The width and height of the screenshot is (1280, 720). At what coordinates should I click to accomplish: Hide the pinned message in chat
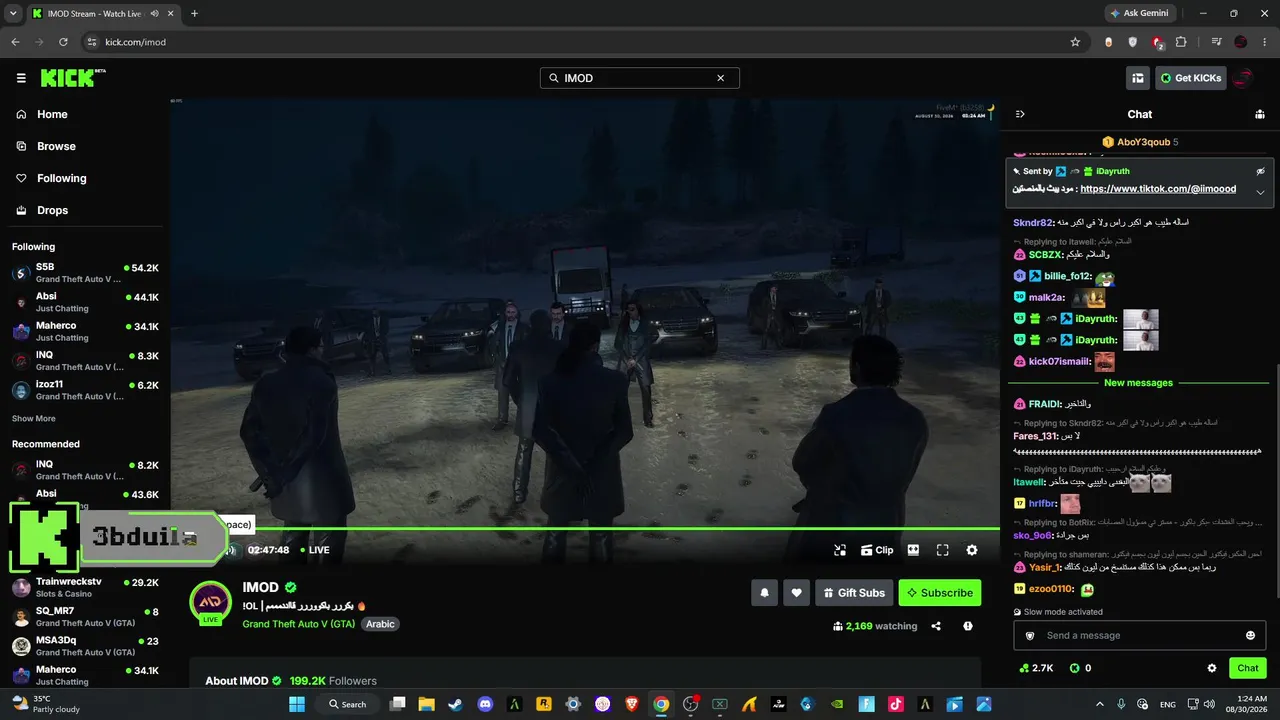1261,171
